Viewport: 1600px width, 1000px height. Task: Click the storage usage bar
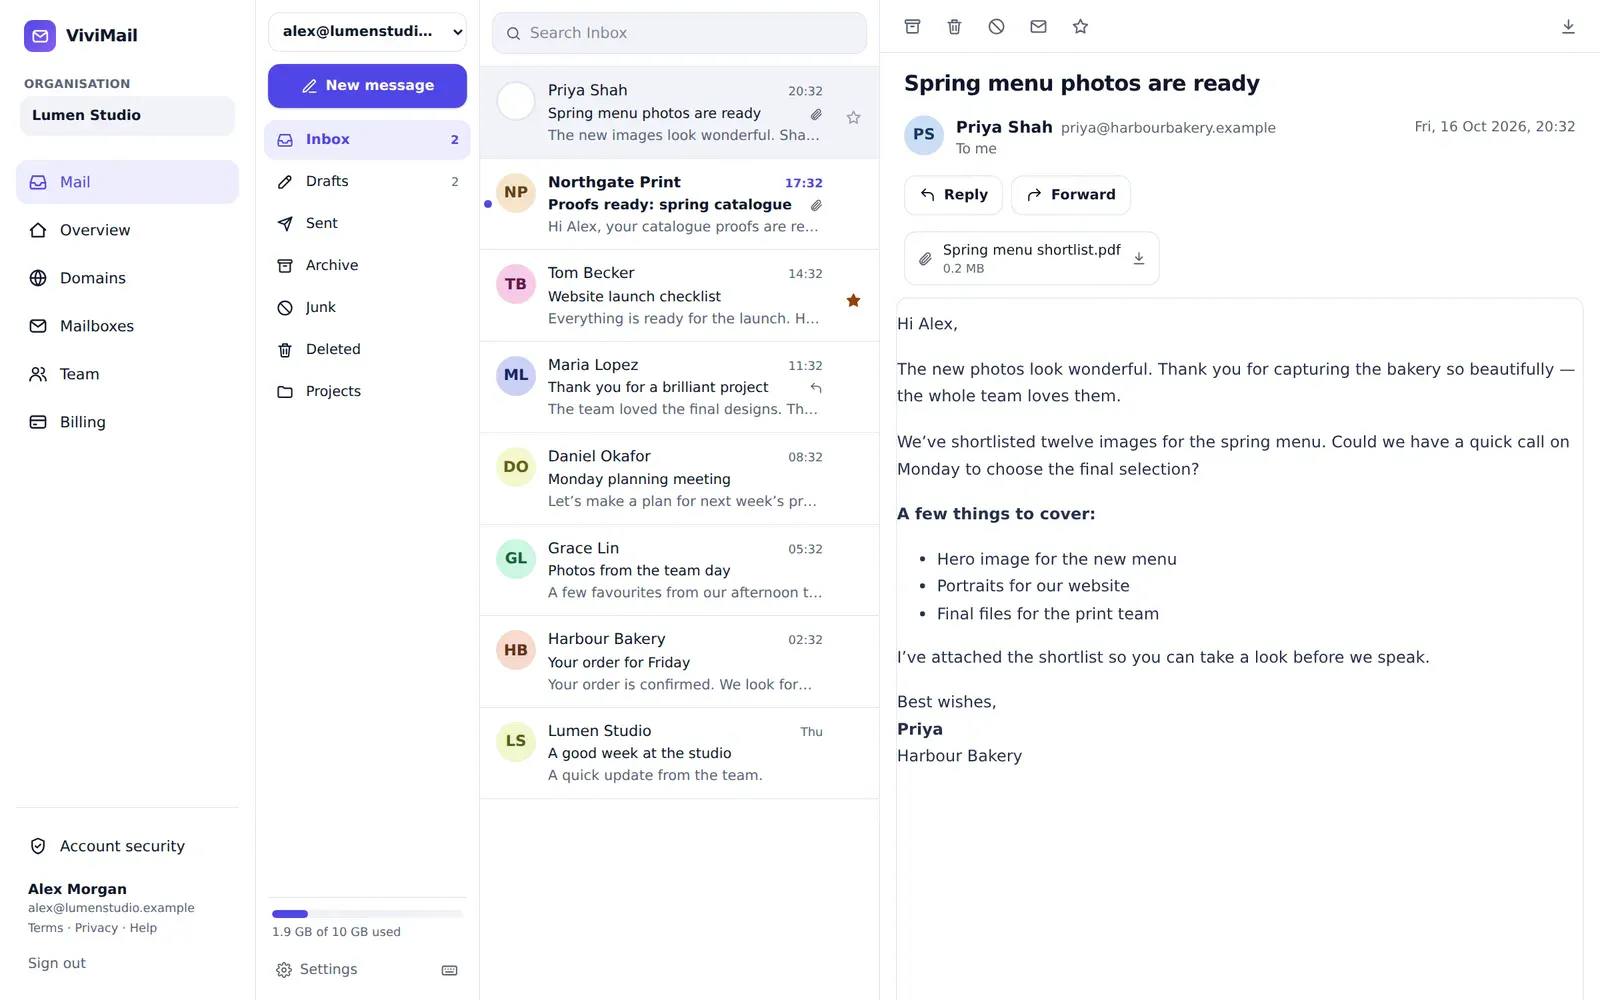click(367, 914)
